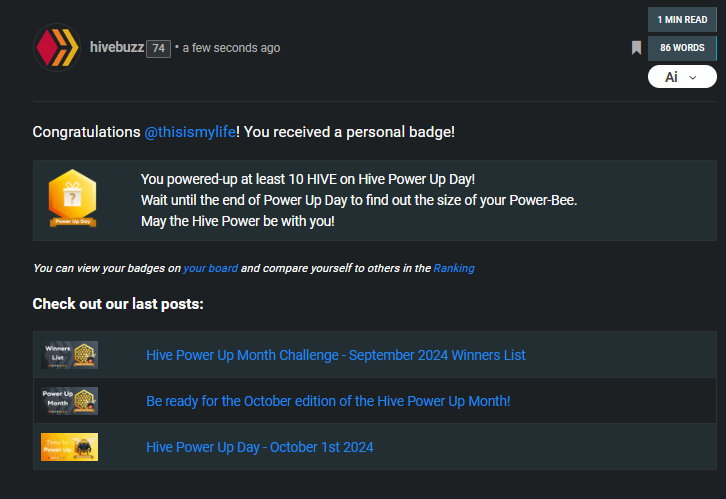Open the @thisismylife mention link
The width and height of the screenshot is (726, 499).
(x=190, y=132)
